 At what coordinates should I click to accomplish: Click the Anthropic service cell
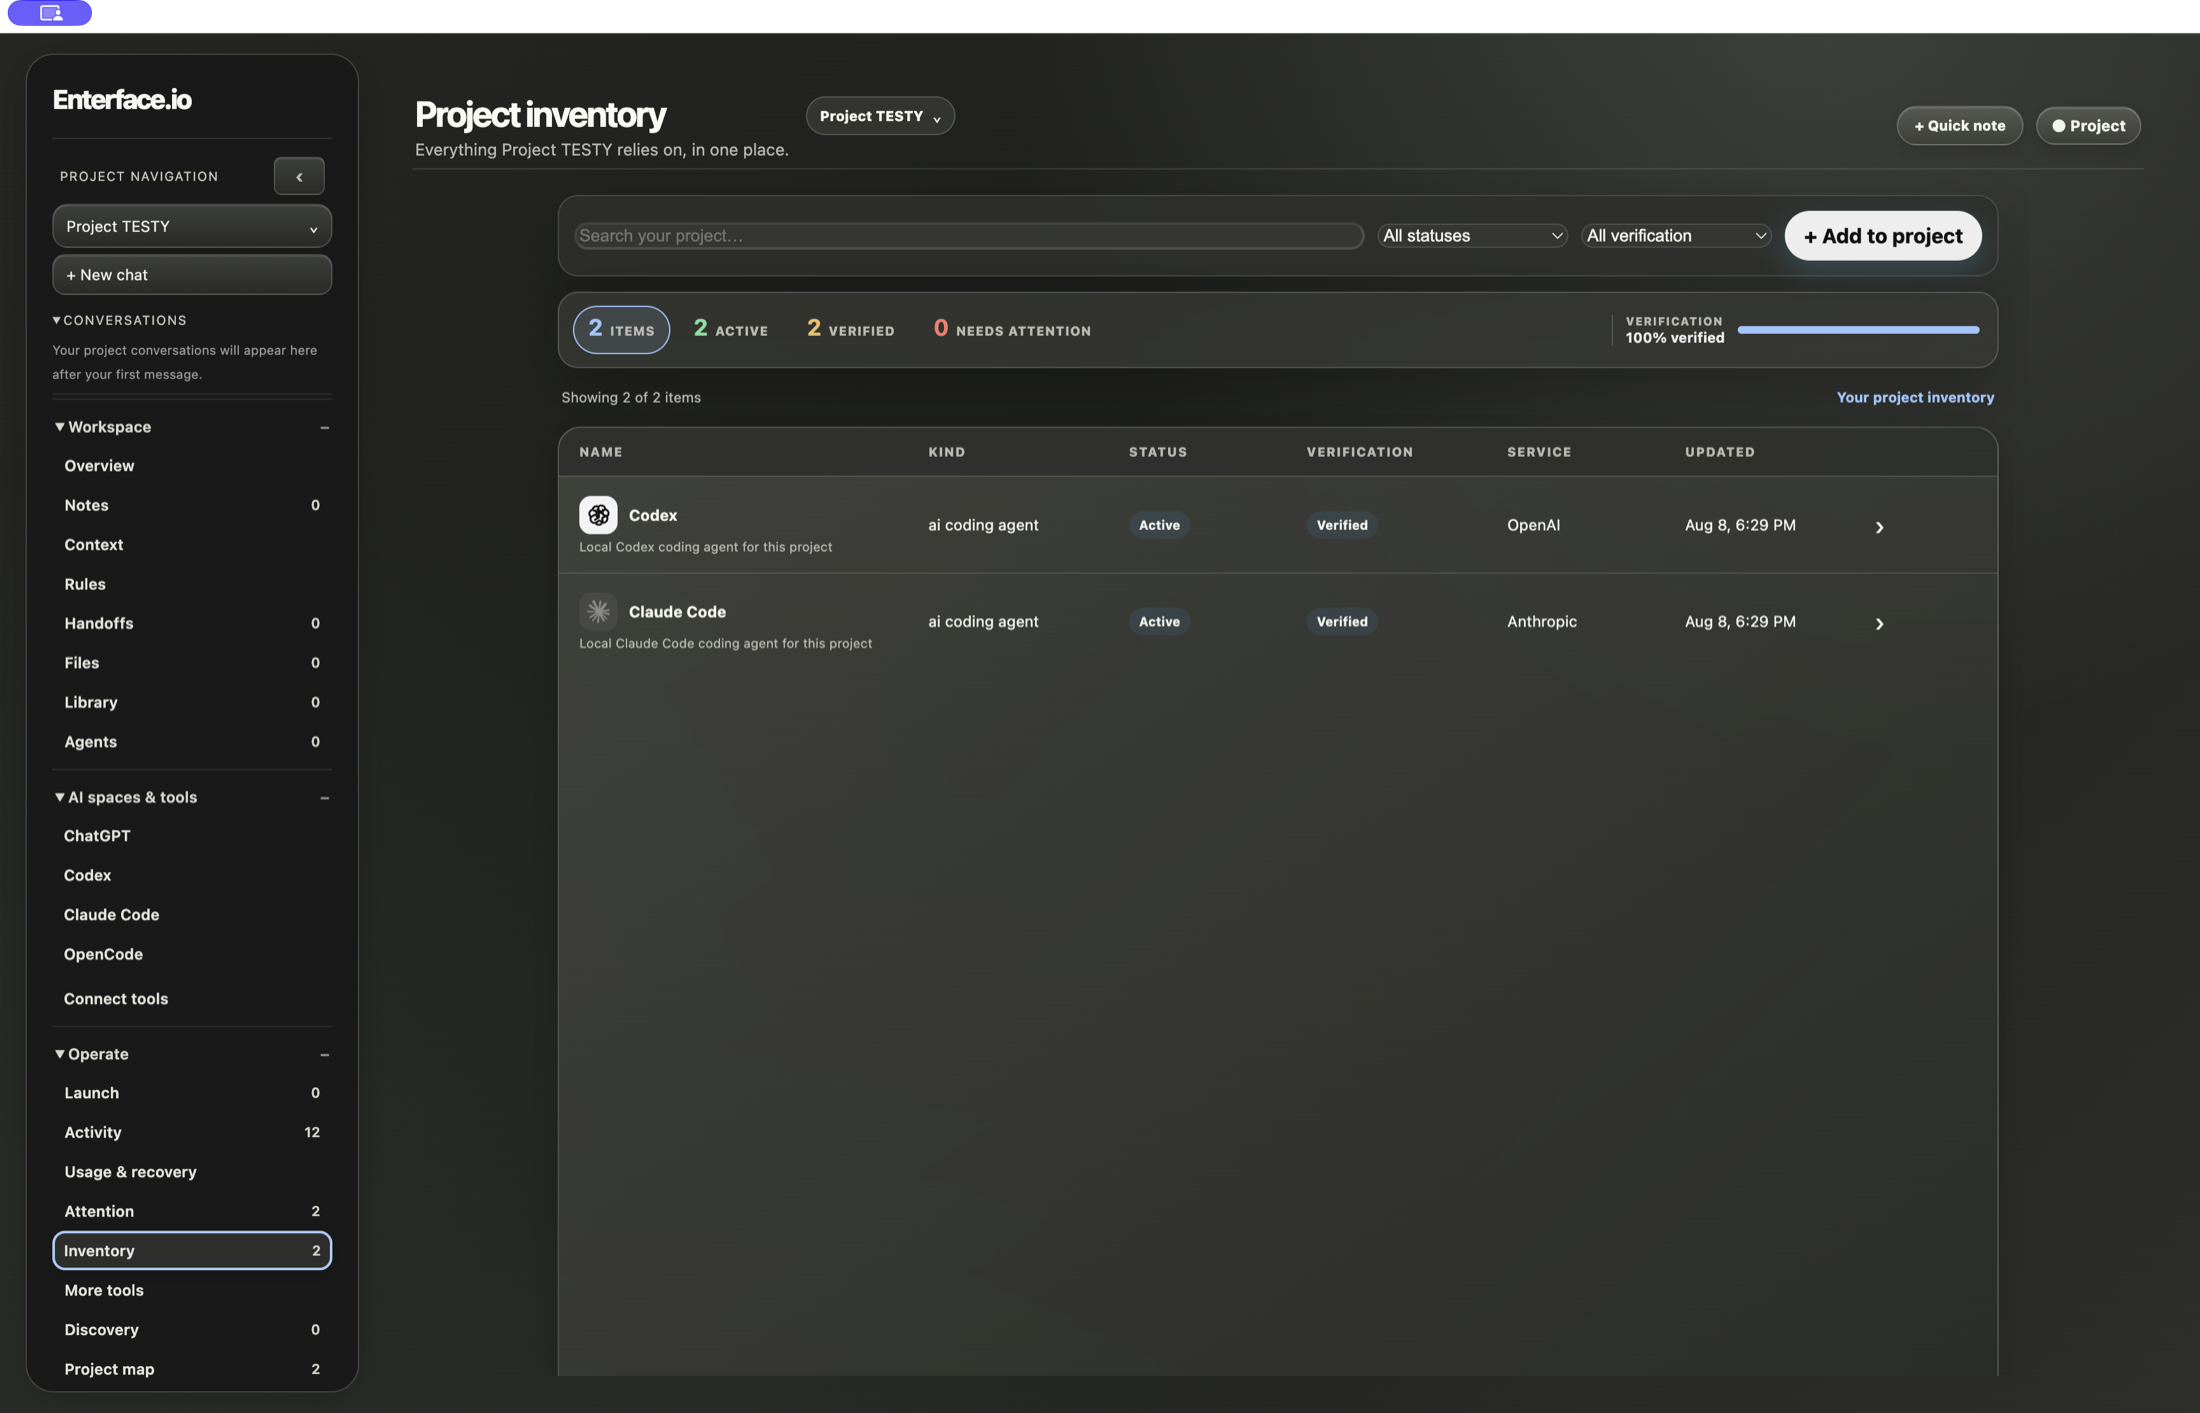[1542, 621]
